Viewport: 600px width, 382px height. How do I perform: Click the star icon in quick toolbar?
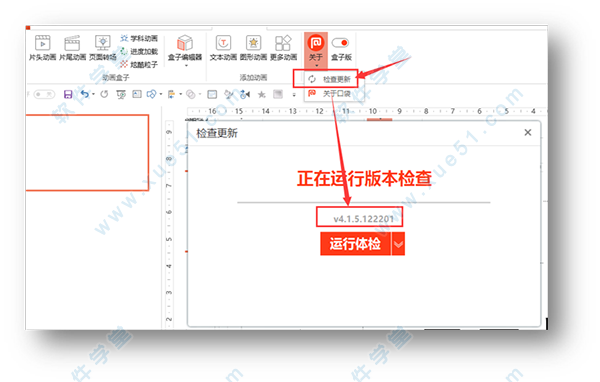pos(261,94)
